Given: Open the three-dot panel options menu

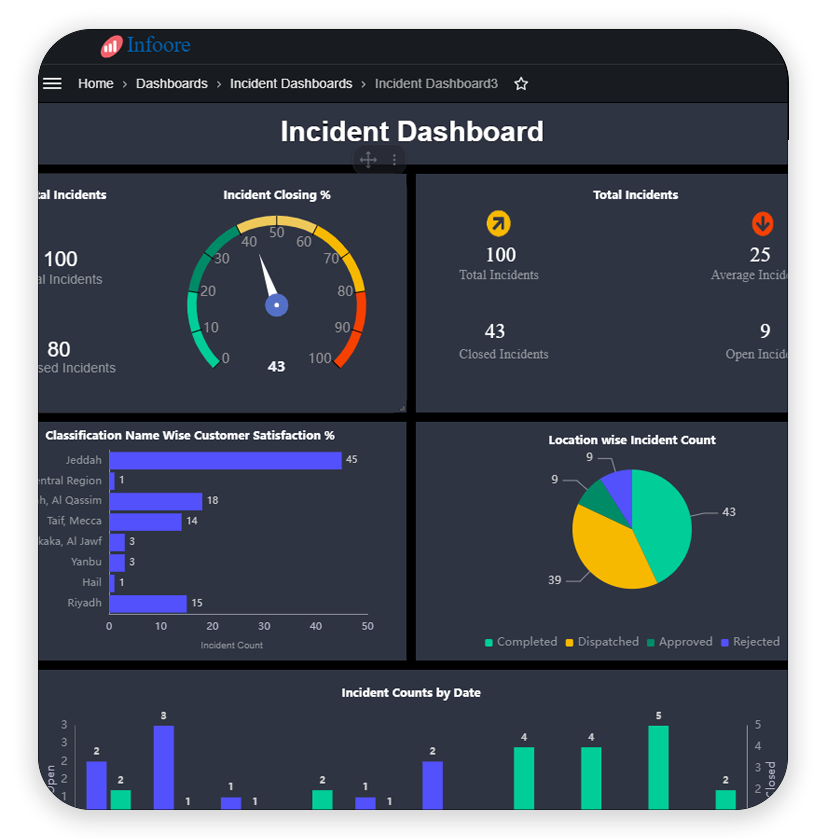Looking at the screenshot, I should coord(394,160).
